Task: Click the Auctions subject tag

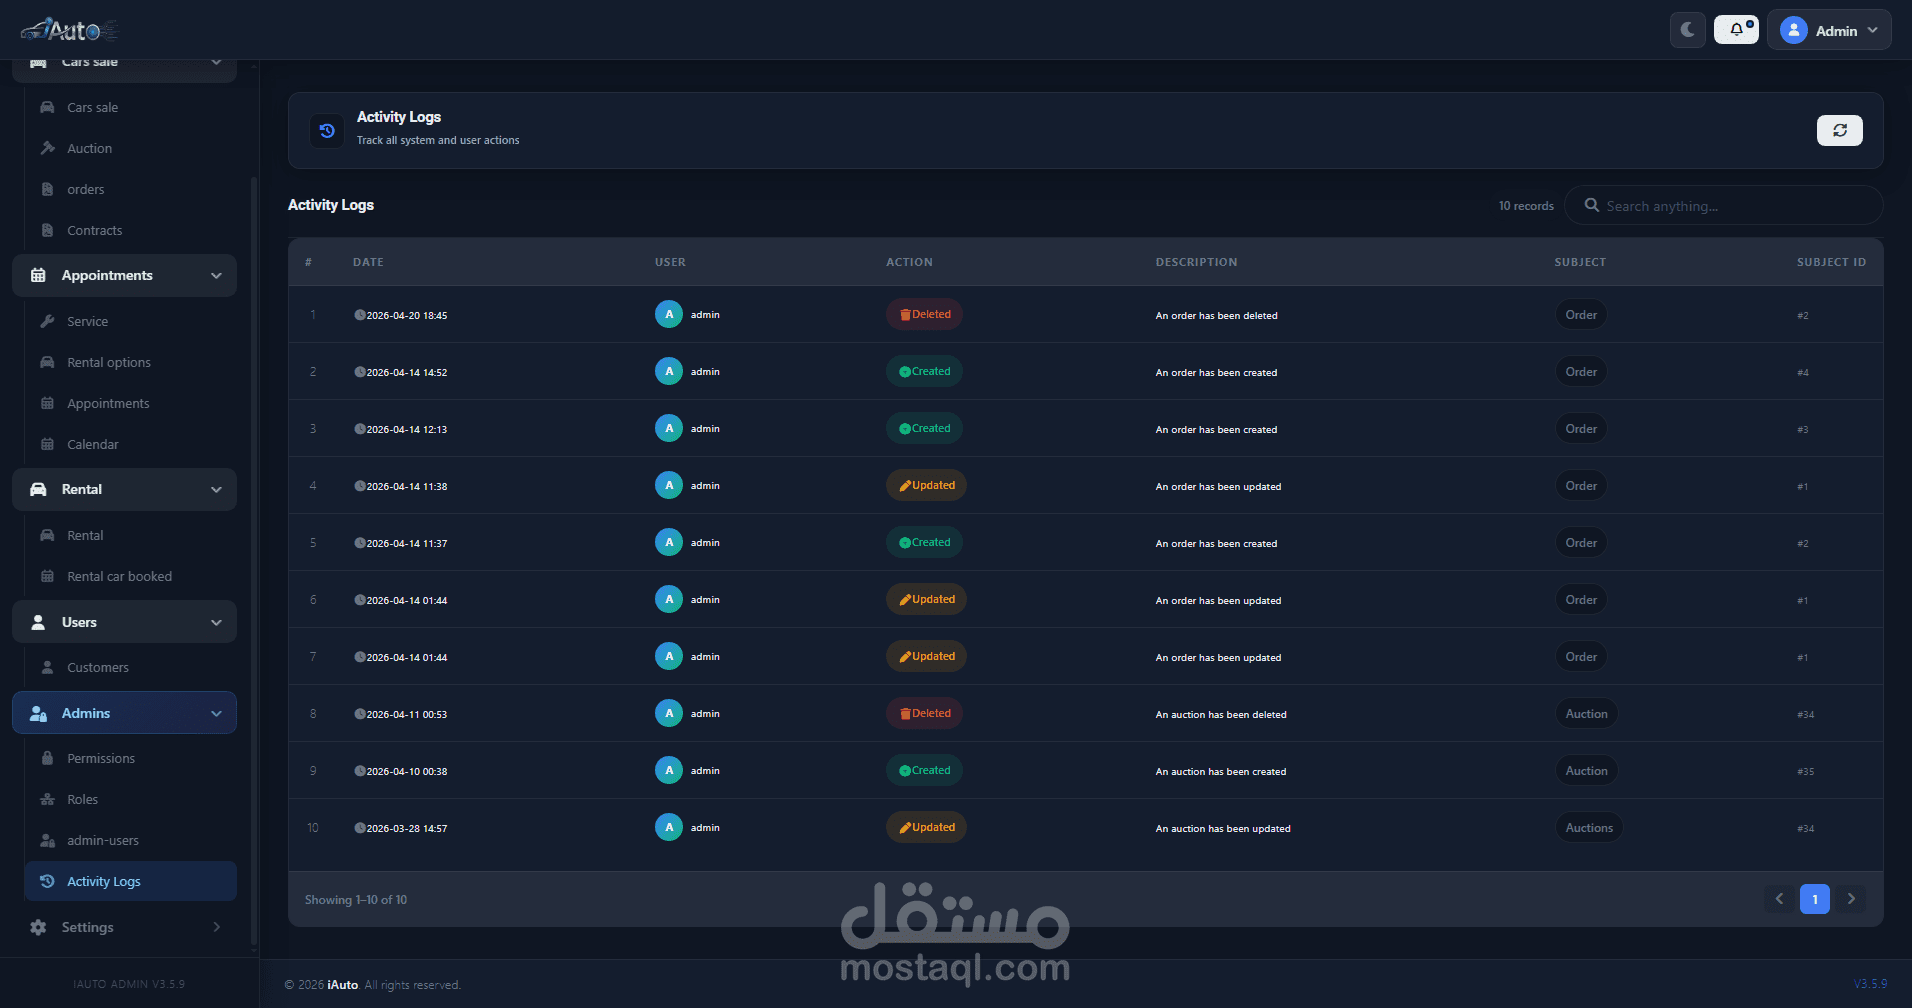Action: (x=1589, y=827)
